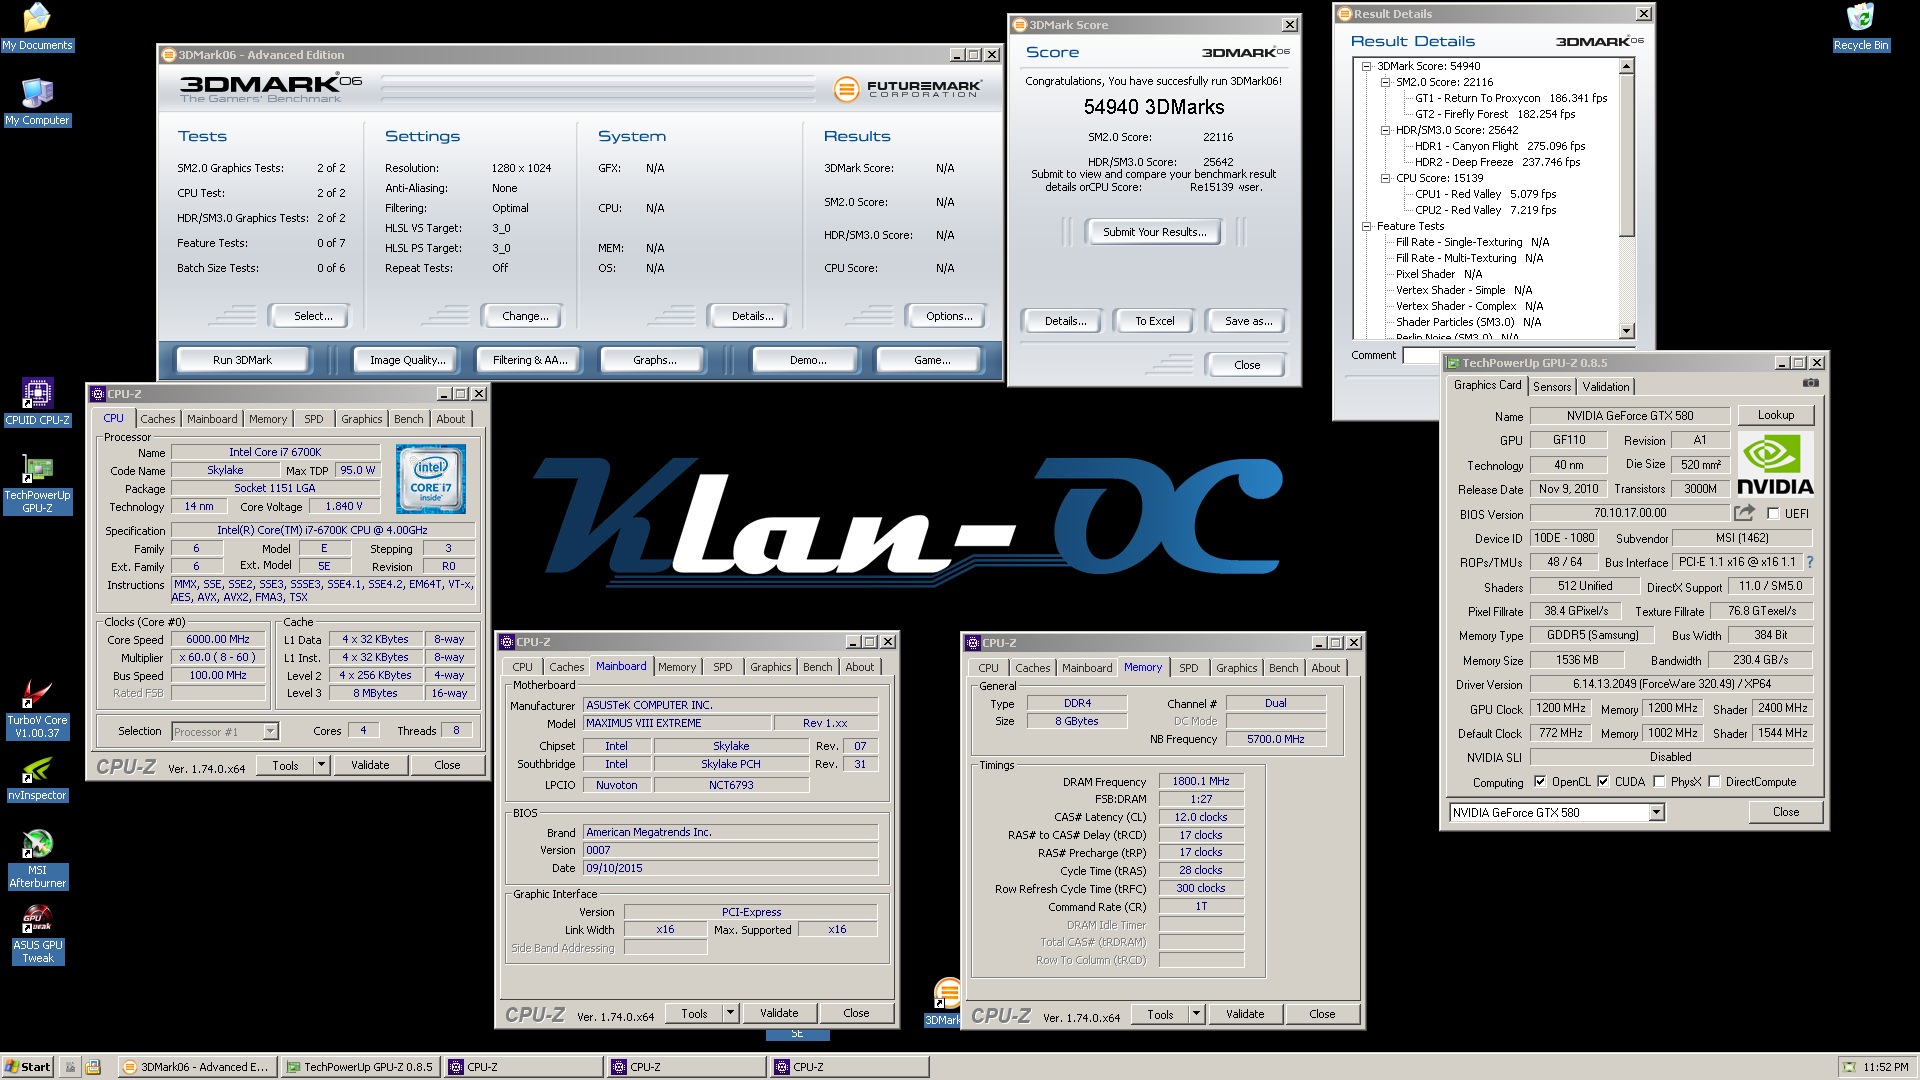Launch the ASUS GPU Tweak desktop shortcut
The image size is (1920, 1080).
[37, 934]
